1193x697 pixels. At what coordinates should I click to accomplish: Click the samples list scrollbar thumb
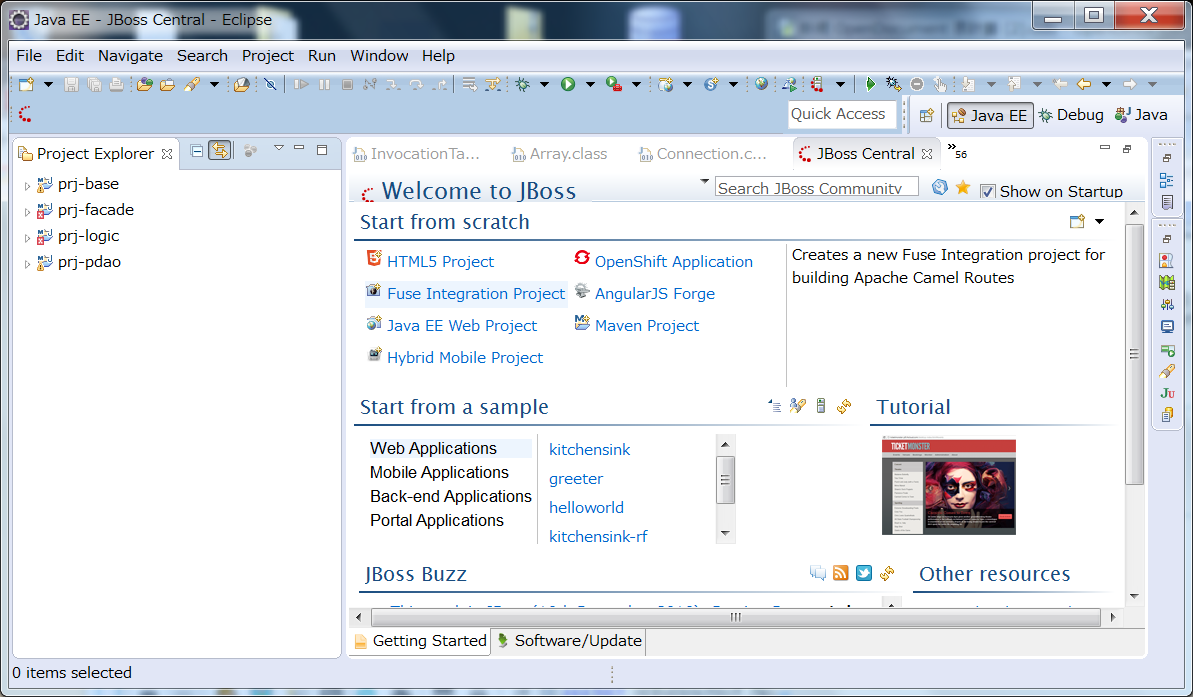point(725,480)
